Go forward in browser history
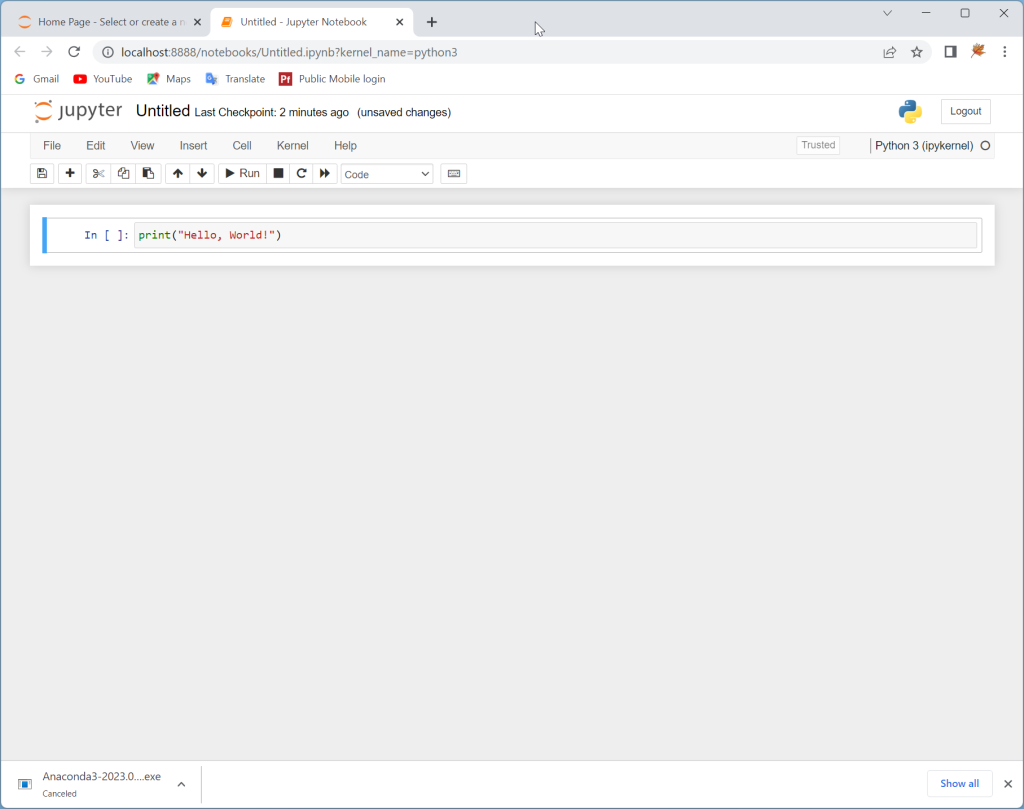 [46, 52]
